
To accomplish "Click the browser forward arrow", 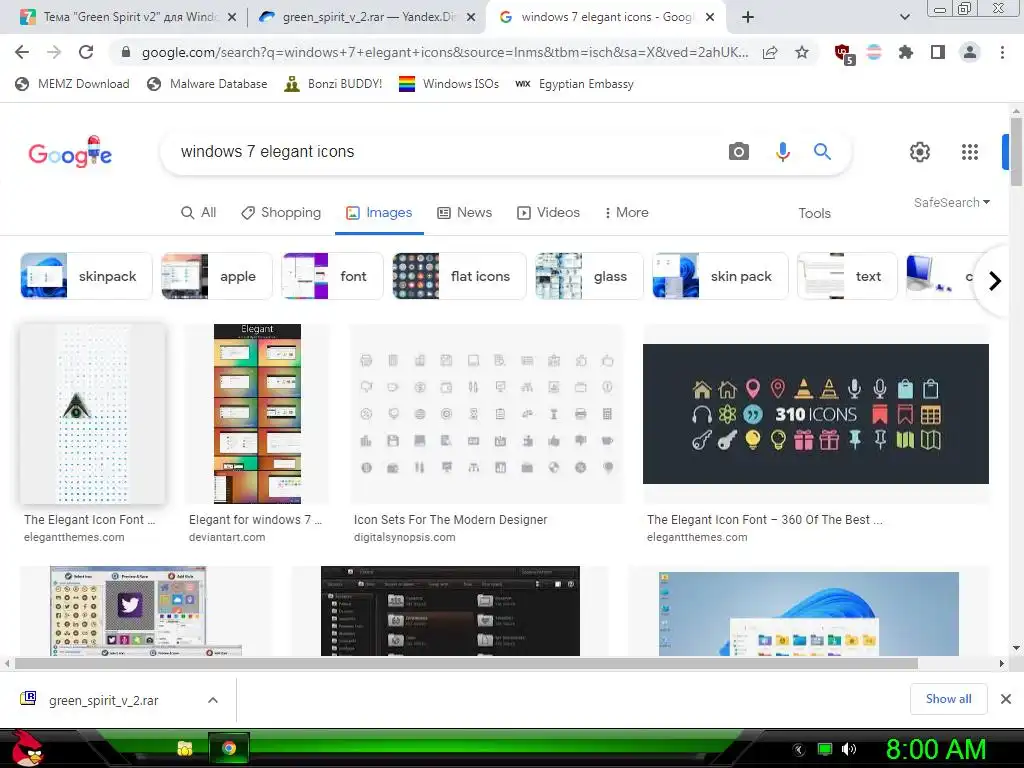I will 54,52.
